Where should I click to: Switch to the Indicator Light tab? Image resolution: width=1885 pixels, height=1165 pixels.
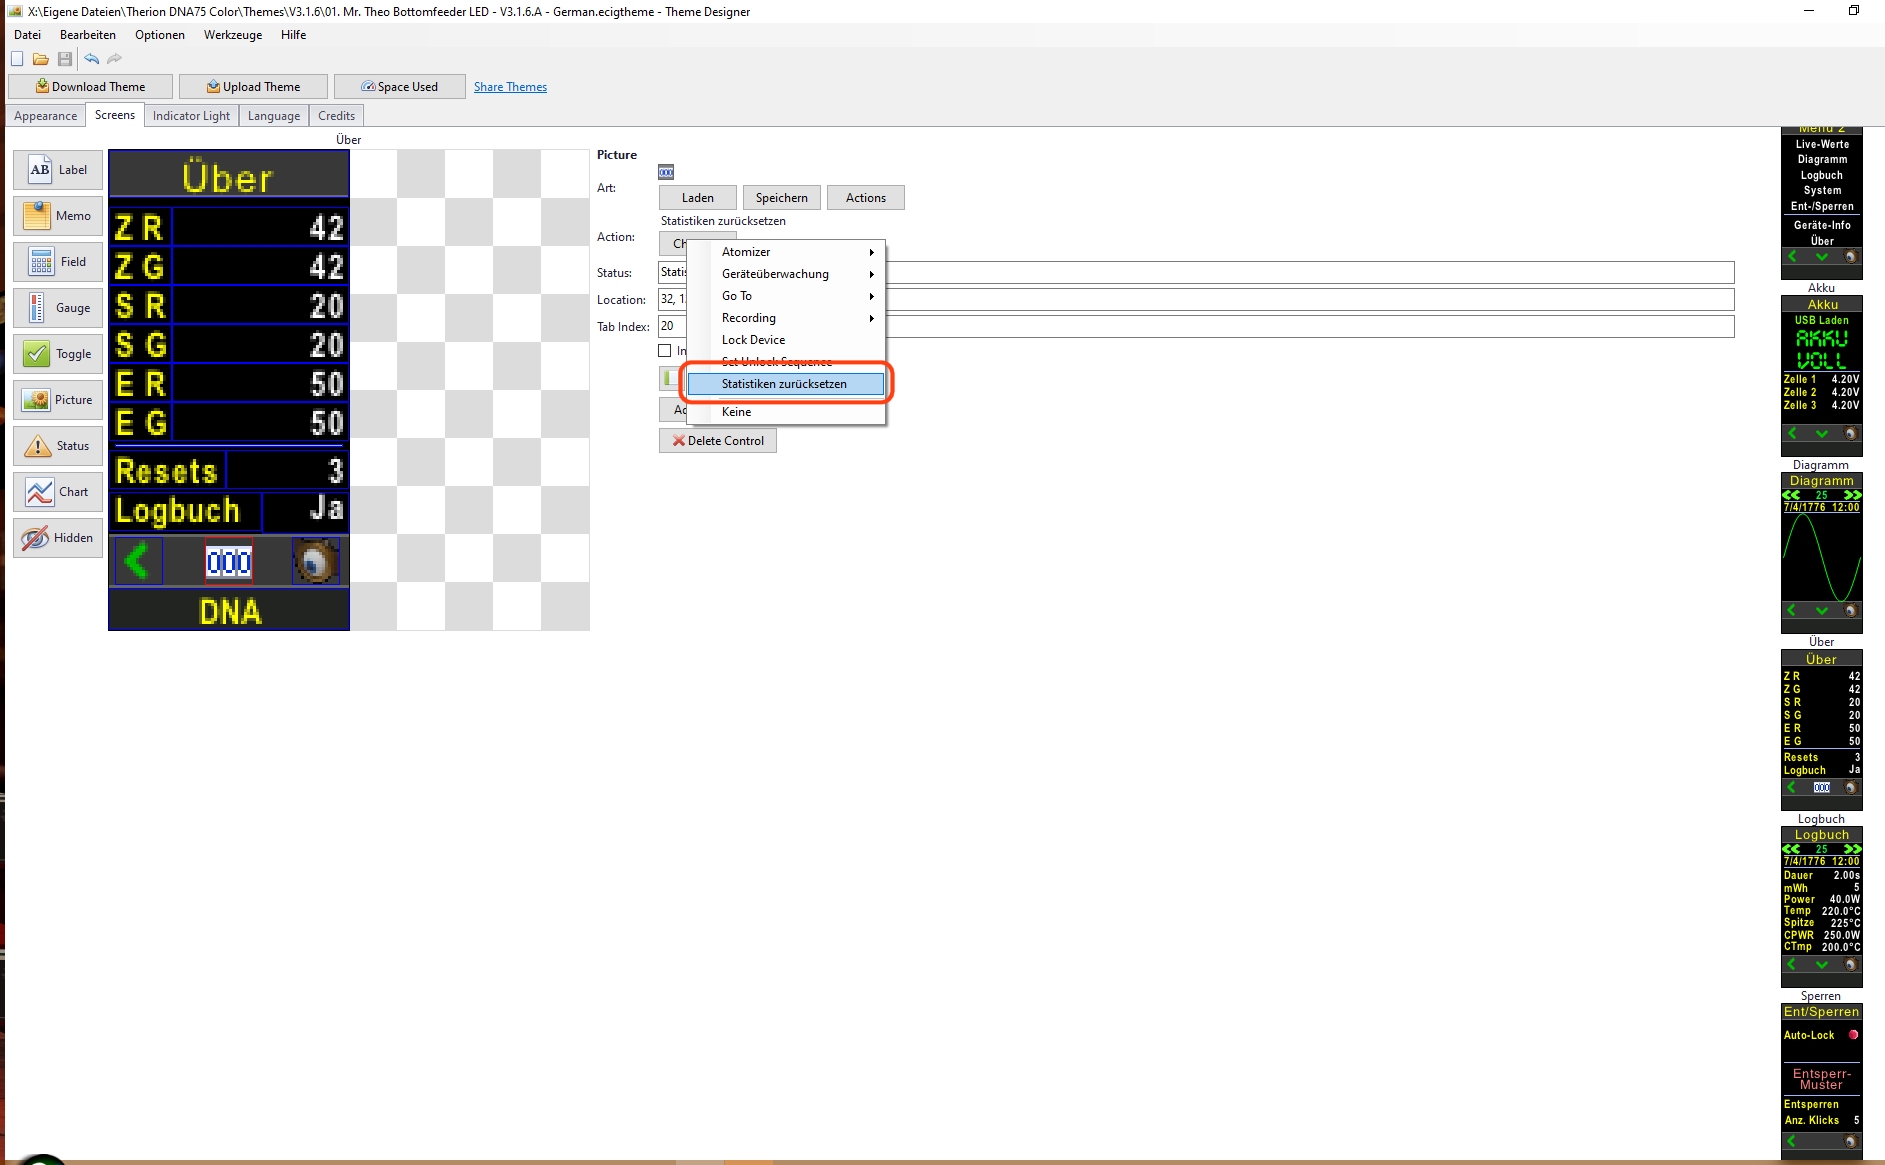coord(191,116)
